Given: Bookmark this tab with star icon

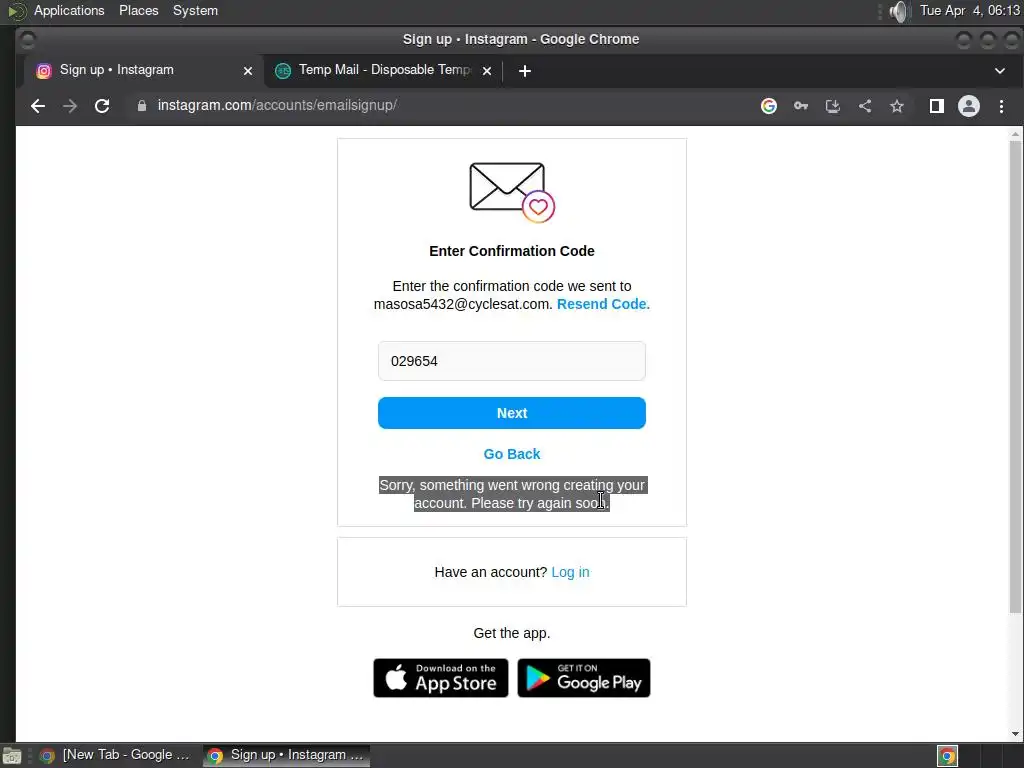Looking at the screenshot, I should [x=897, y=106].
